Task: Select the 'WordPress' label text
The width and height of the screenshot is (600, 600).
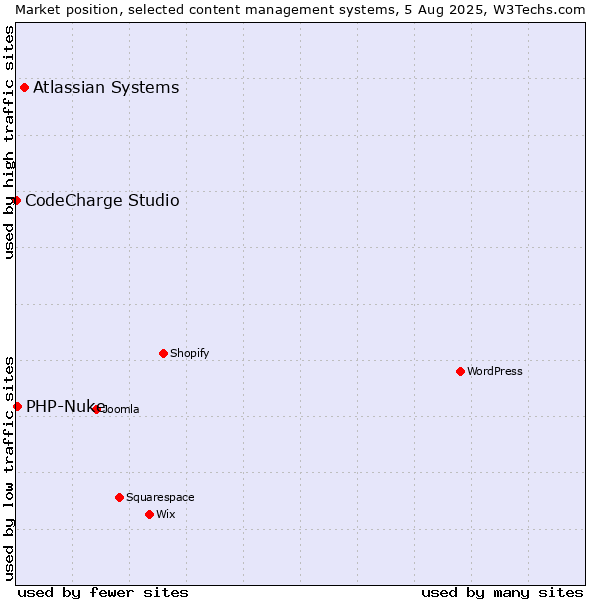Action: 494,372
